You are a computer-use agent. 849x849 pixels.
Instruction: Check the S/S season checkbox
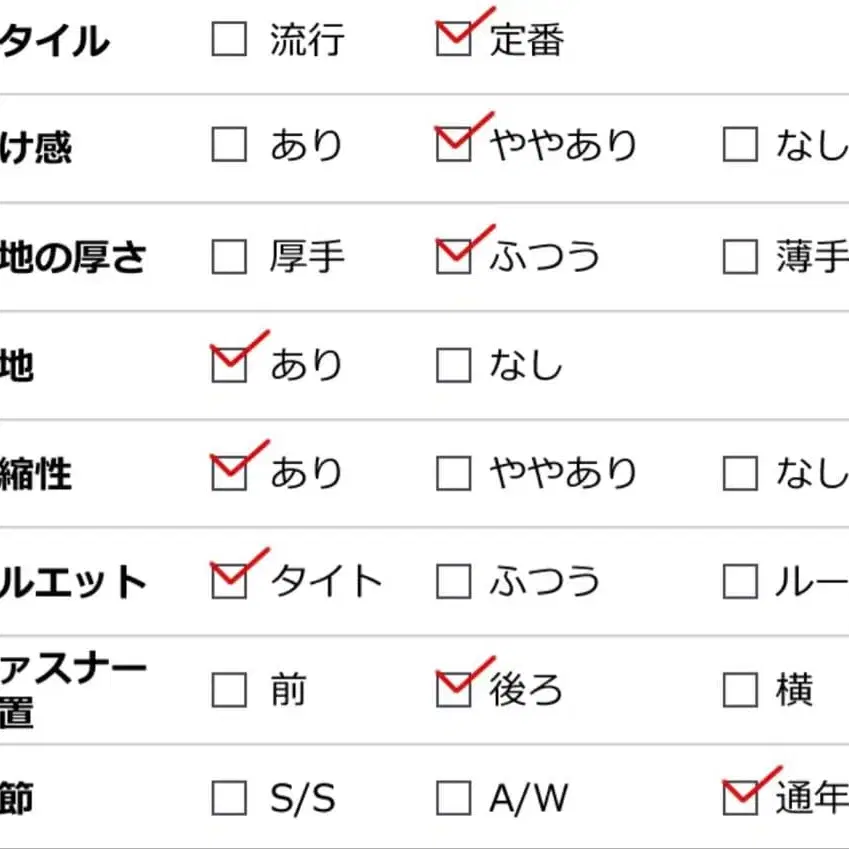click(229, 799)
